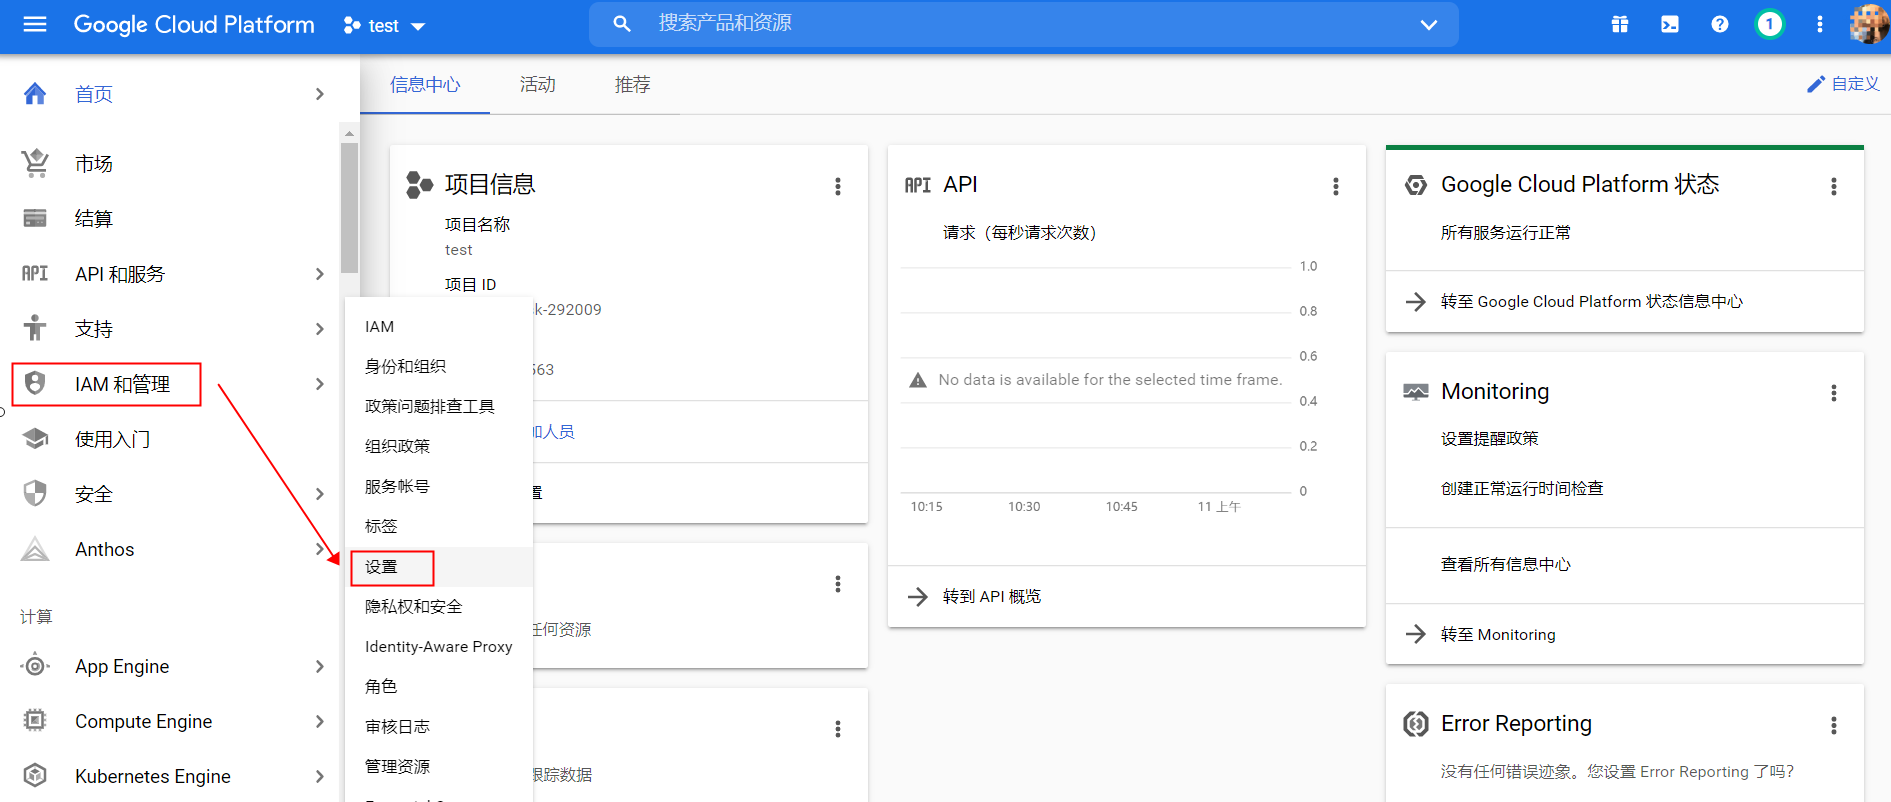Select 设置 in the IAM submenu
The width and height of the screenshot is (1891, 802).
tap(439, 566)
